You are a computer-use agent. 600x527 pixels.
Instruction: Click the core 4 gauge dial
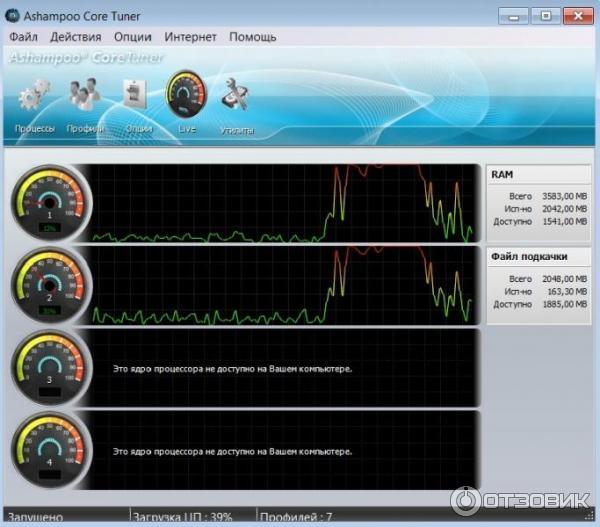coord(50,450)
